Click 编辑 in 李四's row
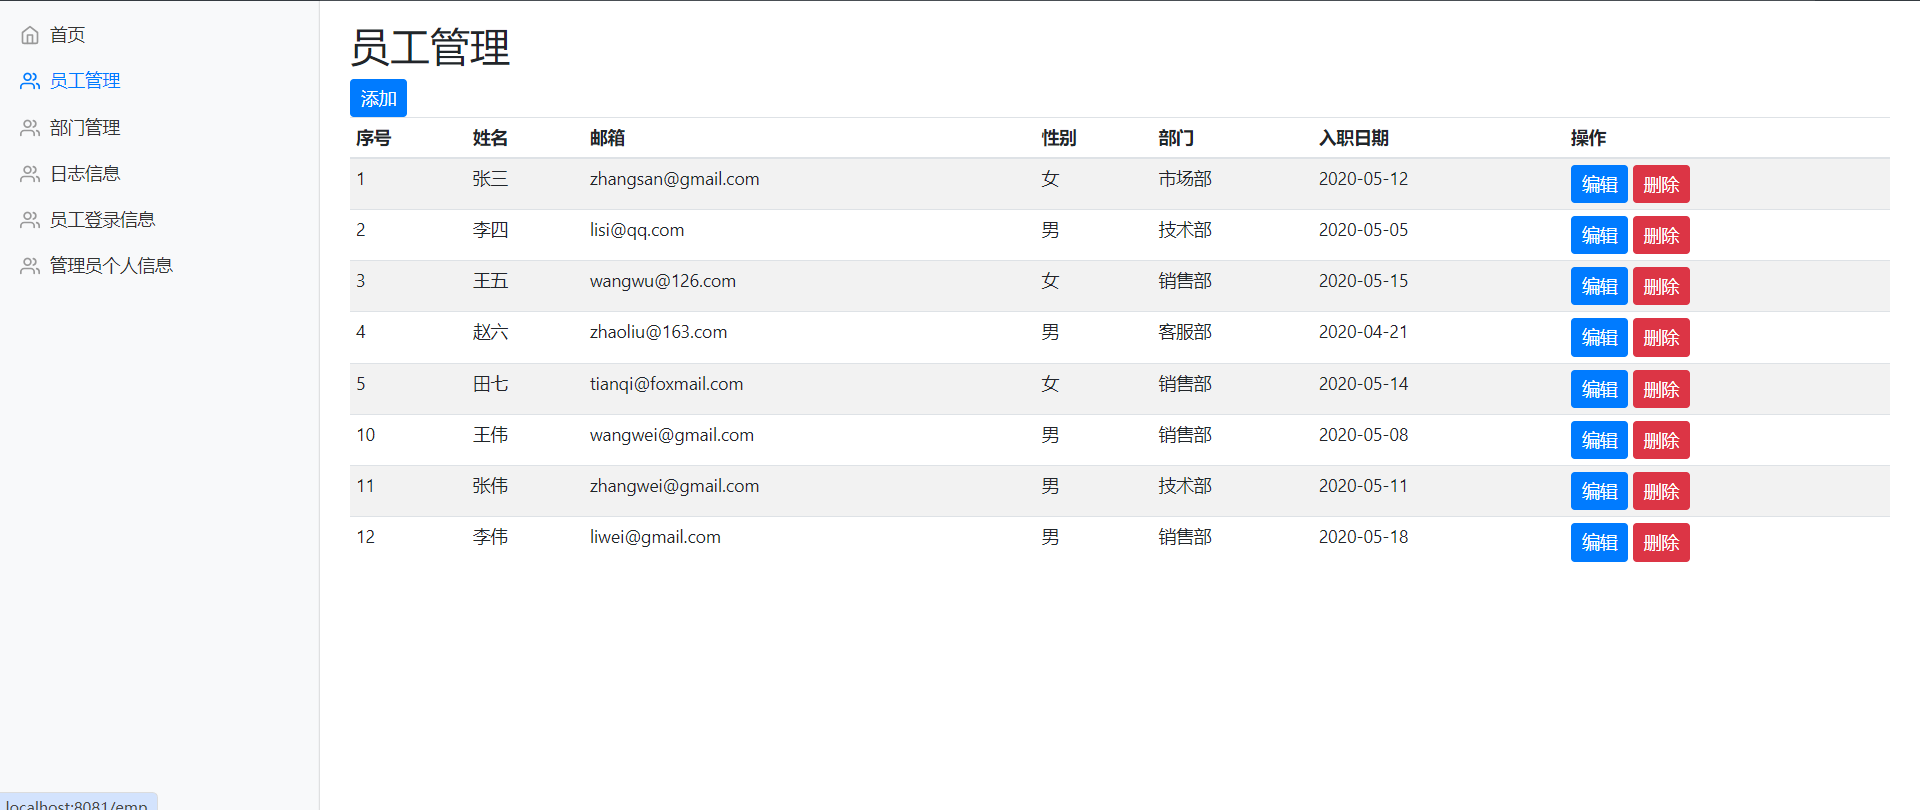 point(1599,235)
